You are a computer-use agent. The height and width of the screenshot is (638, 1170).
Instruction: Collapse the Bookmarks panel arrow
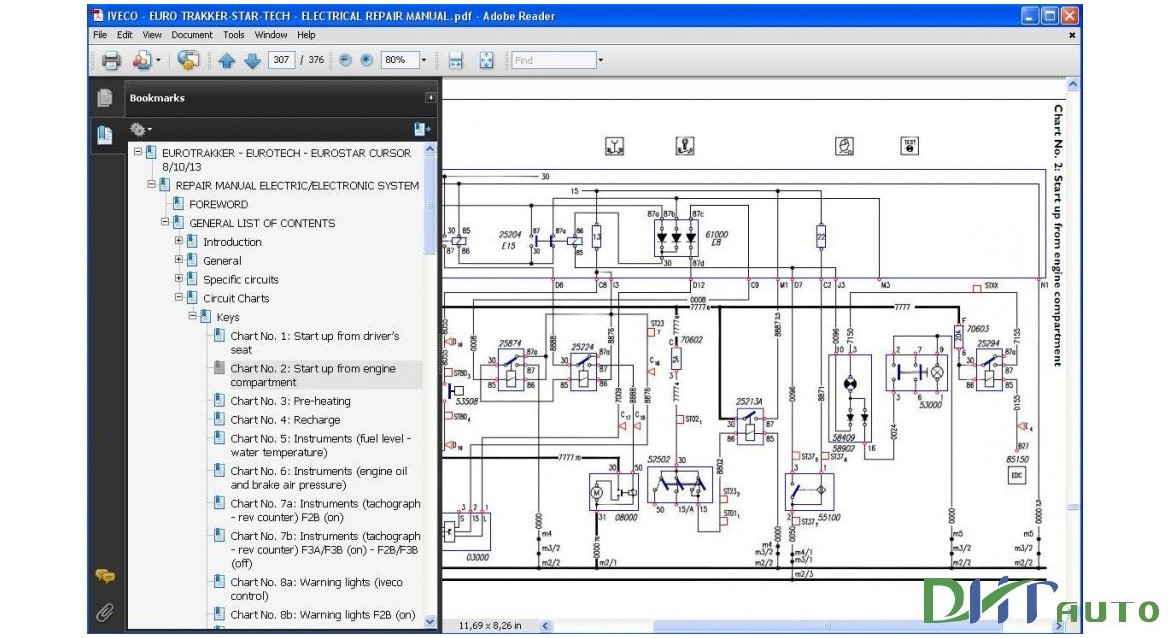(x=431, y=98)
